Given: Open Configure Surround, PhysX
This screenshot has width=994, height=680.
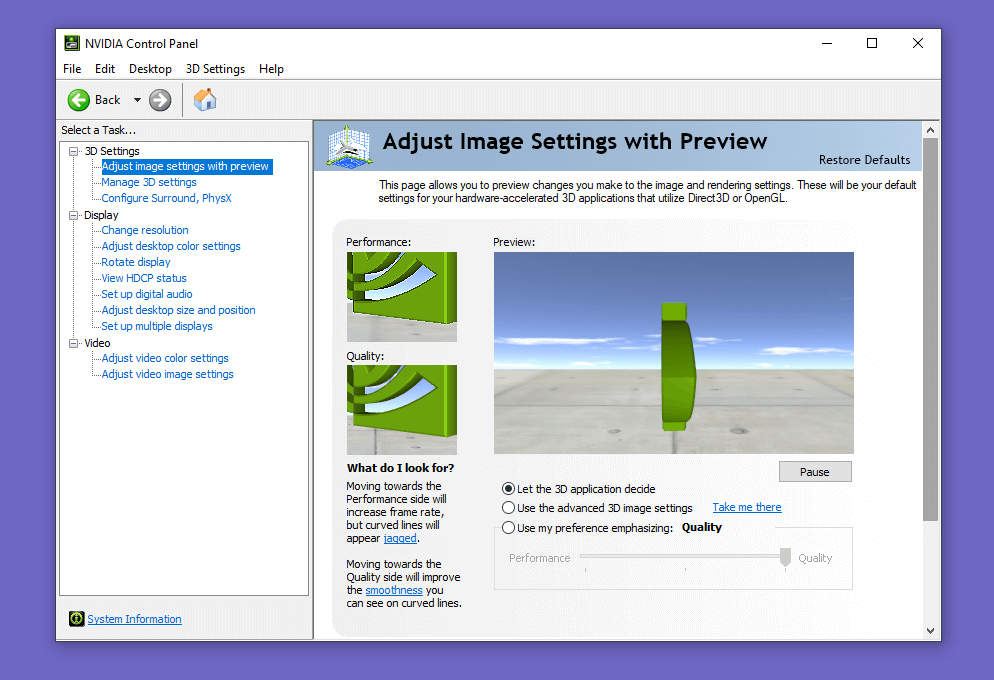Looking at the screenshot, I should [x=166, y=198].
